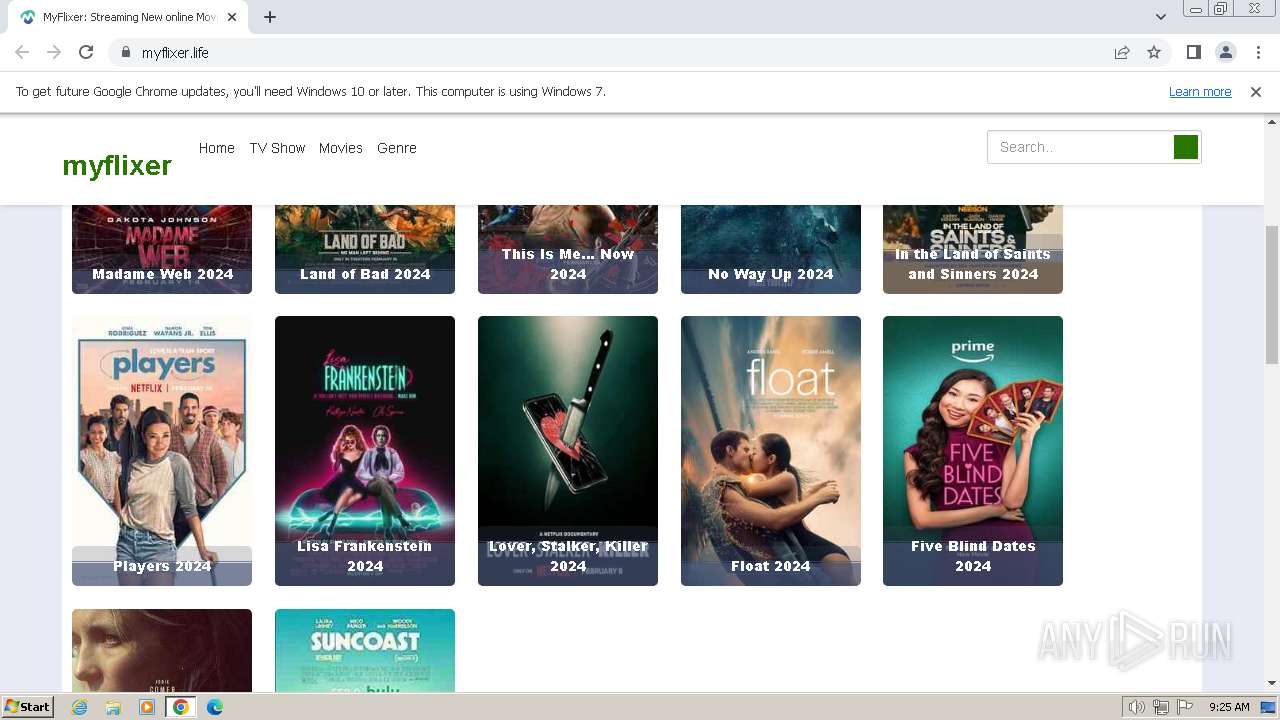Open the Float 2024 movie poster
1280x720 pixels.
click(771, 451)
